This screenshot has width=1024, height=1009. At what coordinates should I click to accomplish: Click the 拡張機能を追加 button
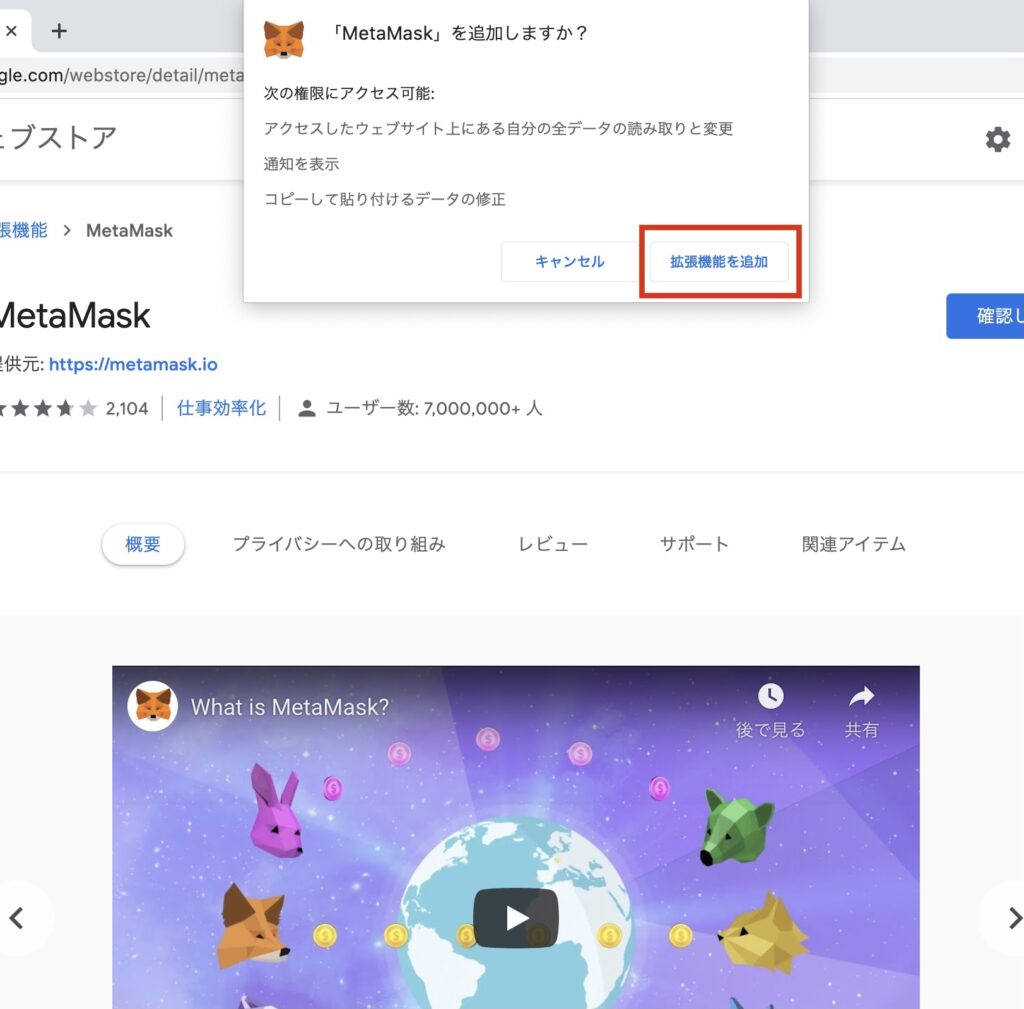(719, 262)
